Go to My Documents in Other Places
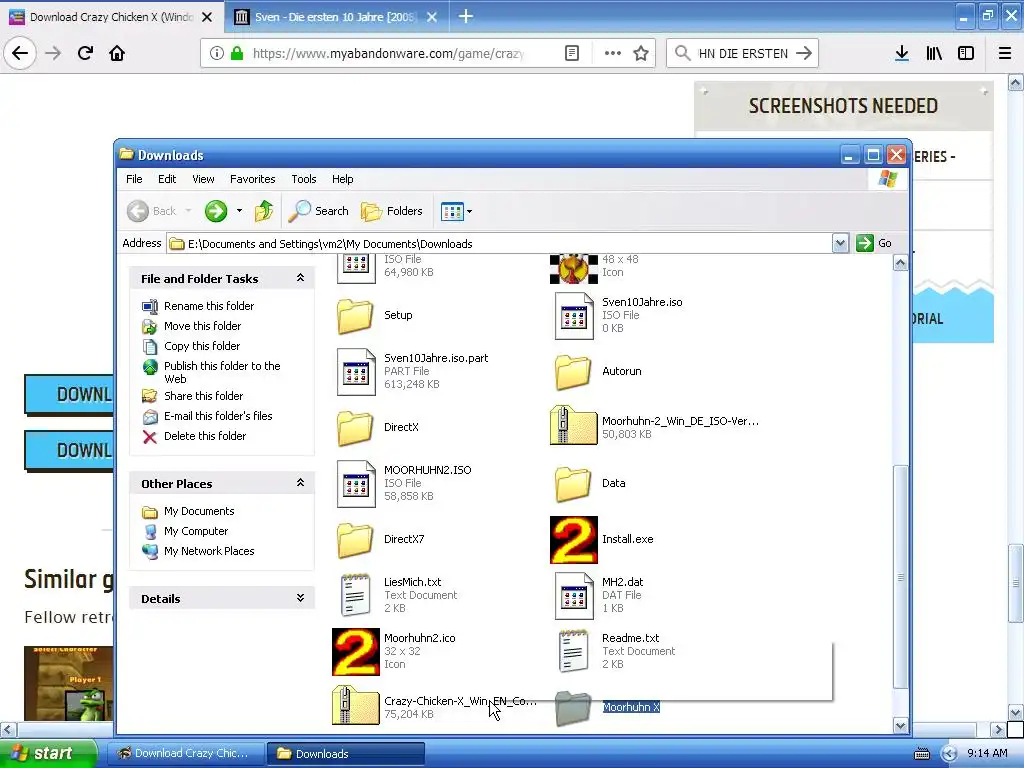Image resolution: width=1024 pixels, height=768 pixels. pyautogui.click(x=199, y=511)
